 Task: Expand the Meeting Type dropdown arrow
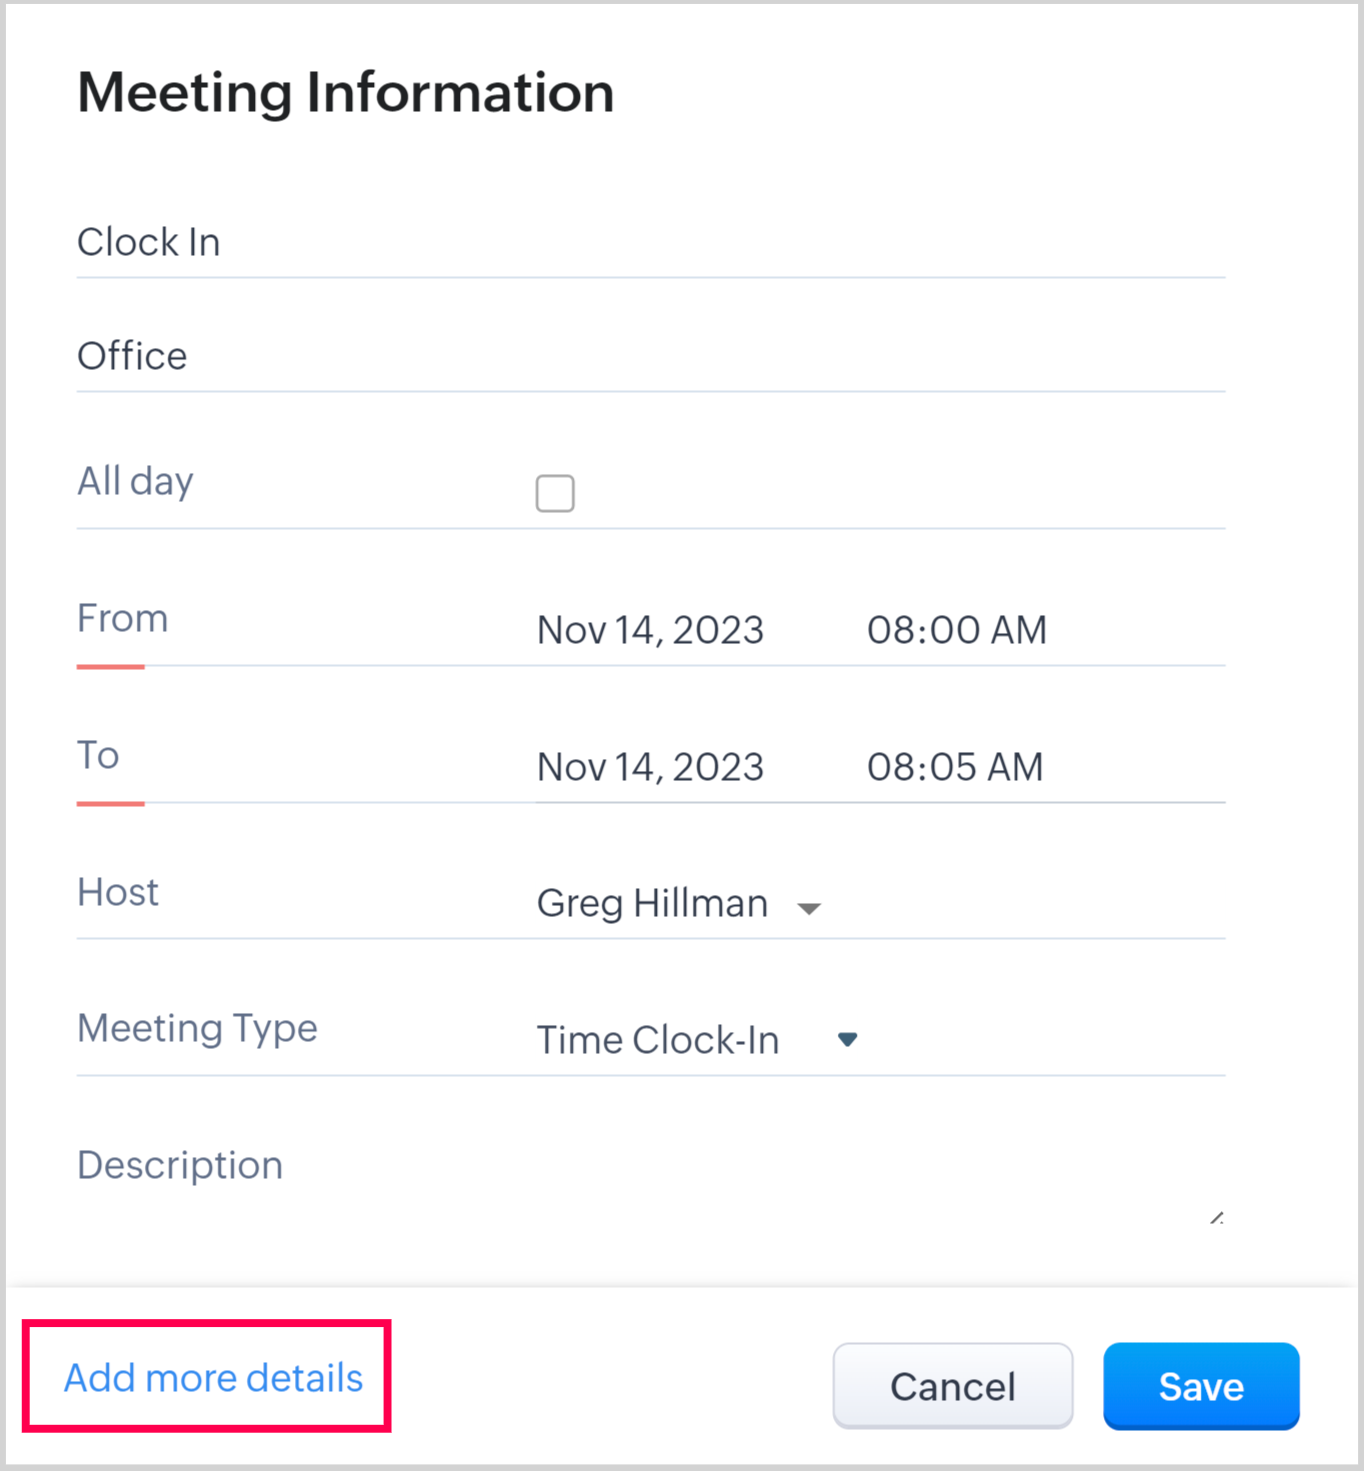pos(847,1040)
